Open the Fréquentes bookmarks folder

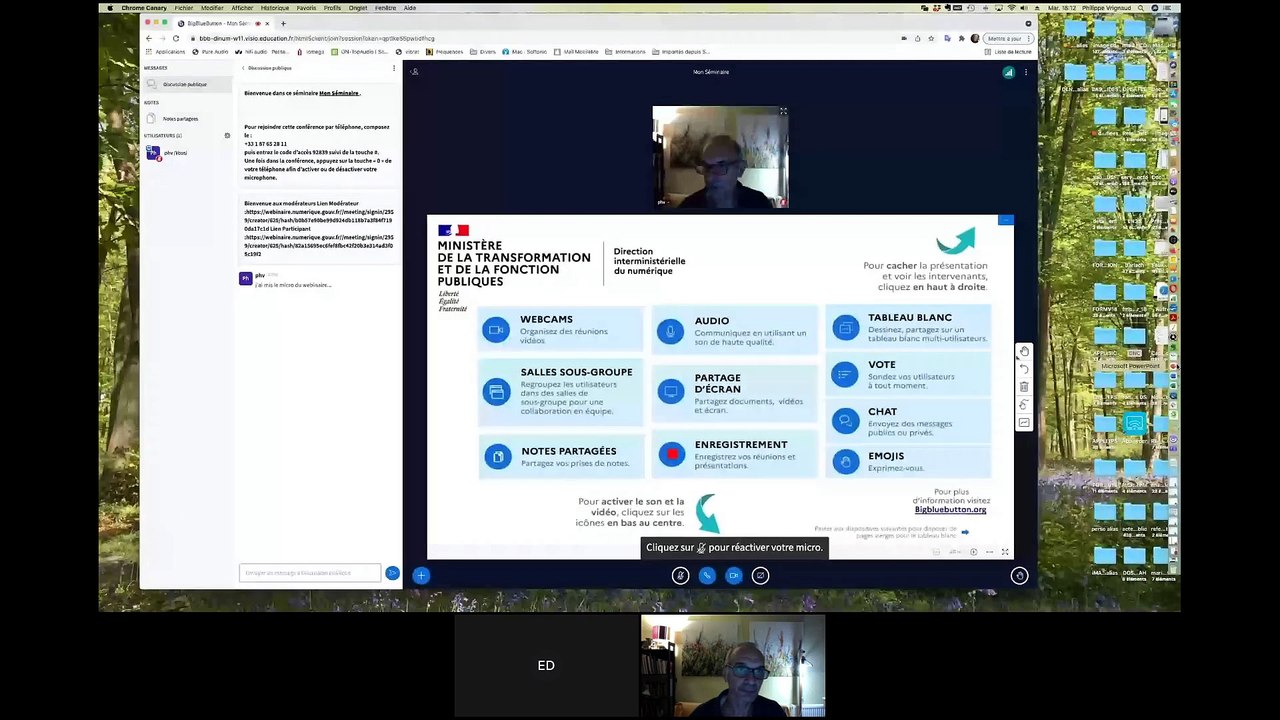[x=446, y=52]
